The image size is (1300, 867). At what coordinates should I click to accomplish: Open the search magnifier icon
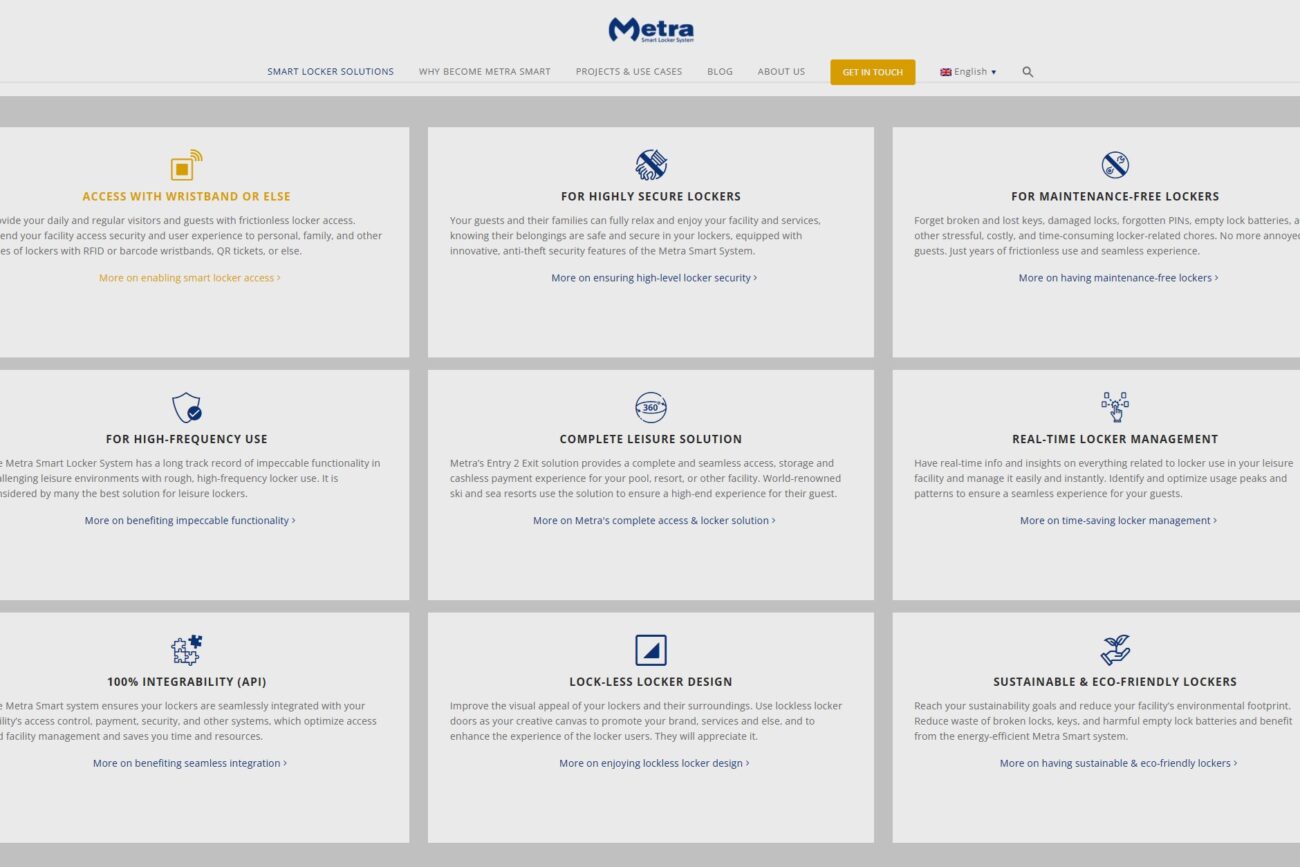(1027, 72)
